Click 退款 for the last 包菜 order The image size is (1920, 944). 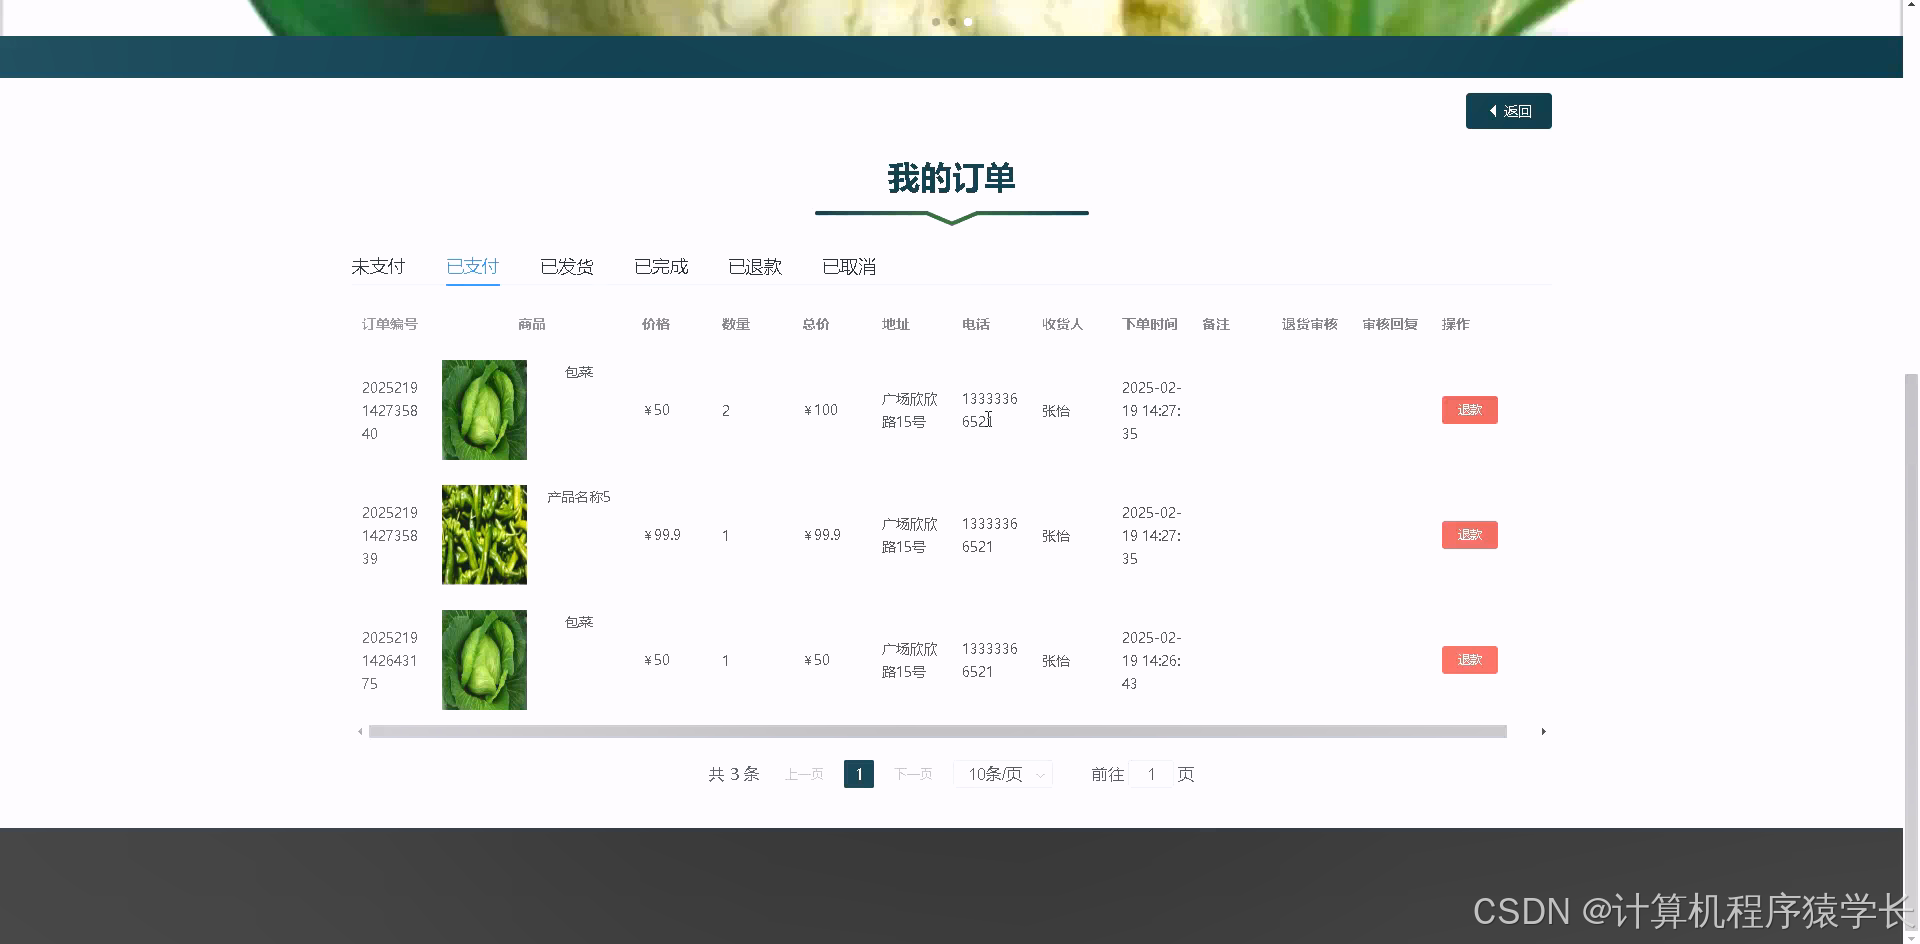[x=1469, y=659]
